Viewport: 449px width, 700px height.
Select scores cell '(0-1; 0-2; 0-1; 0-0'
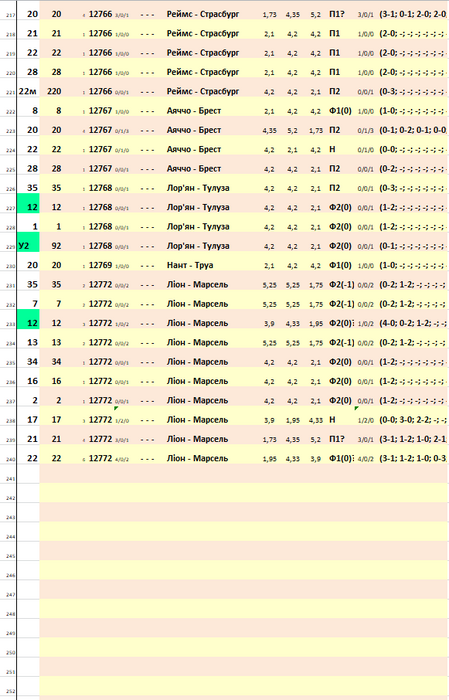(x=413, y=130)
